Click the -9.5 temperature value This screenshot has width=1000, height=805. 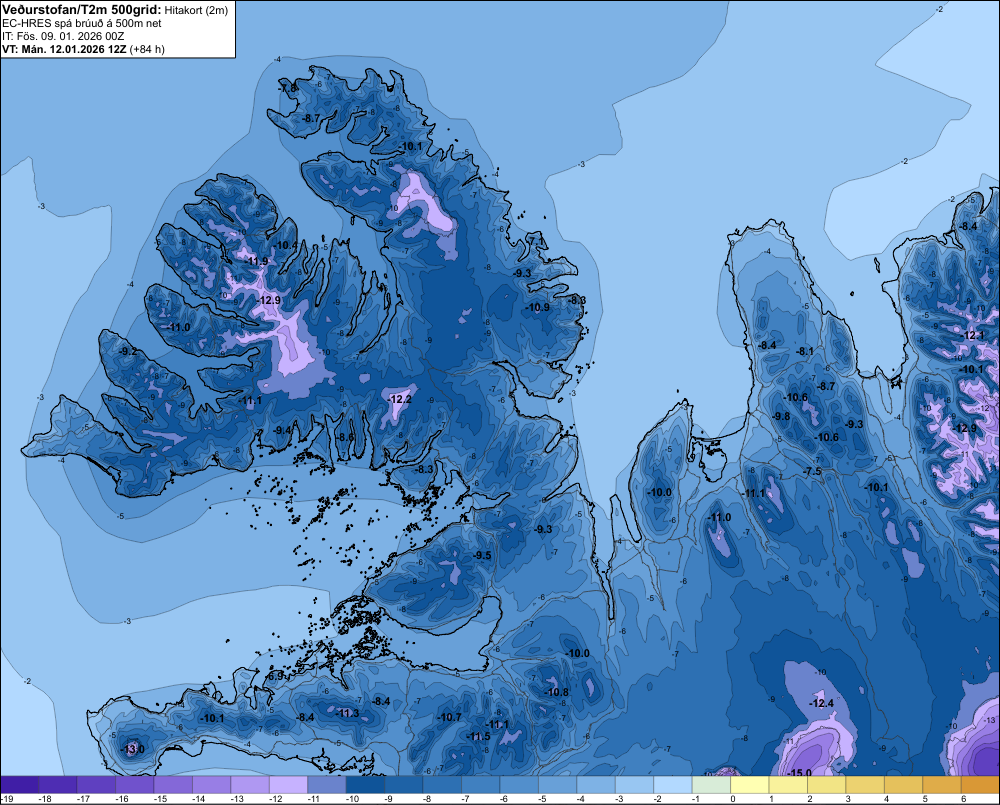point(483,555)
